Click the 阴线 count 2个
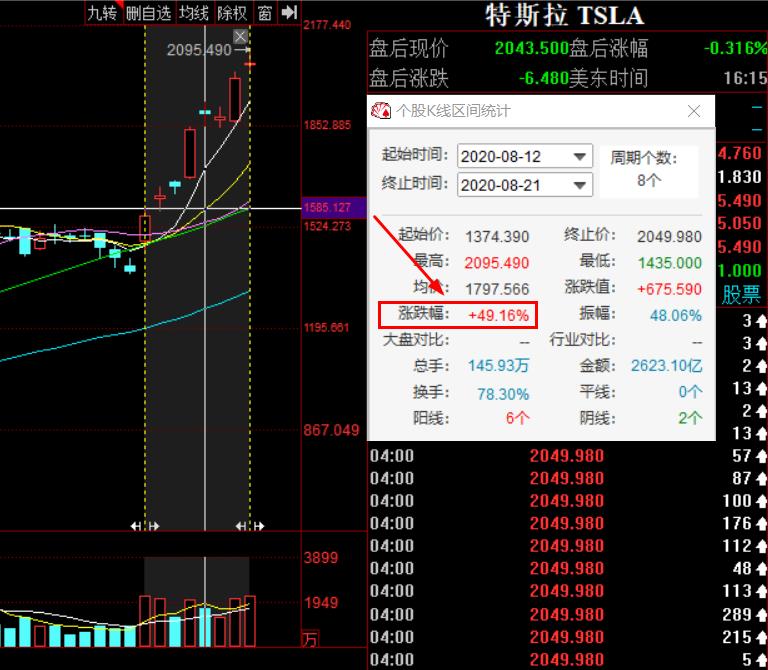Viewport: 768px width, 670px height. tap(690, 418)
